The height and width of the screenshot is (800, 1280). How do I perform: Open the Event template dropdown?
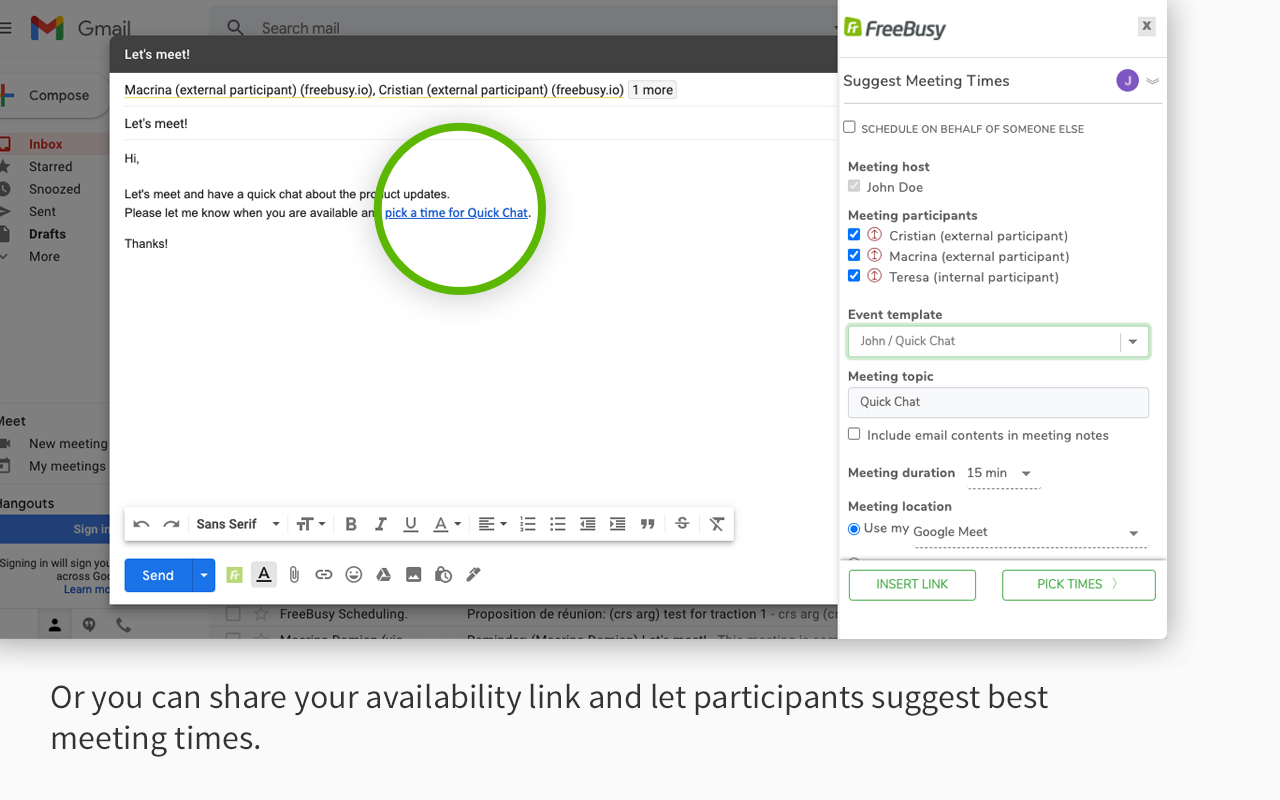1133,341
